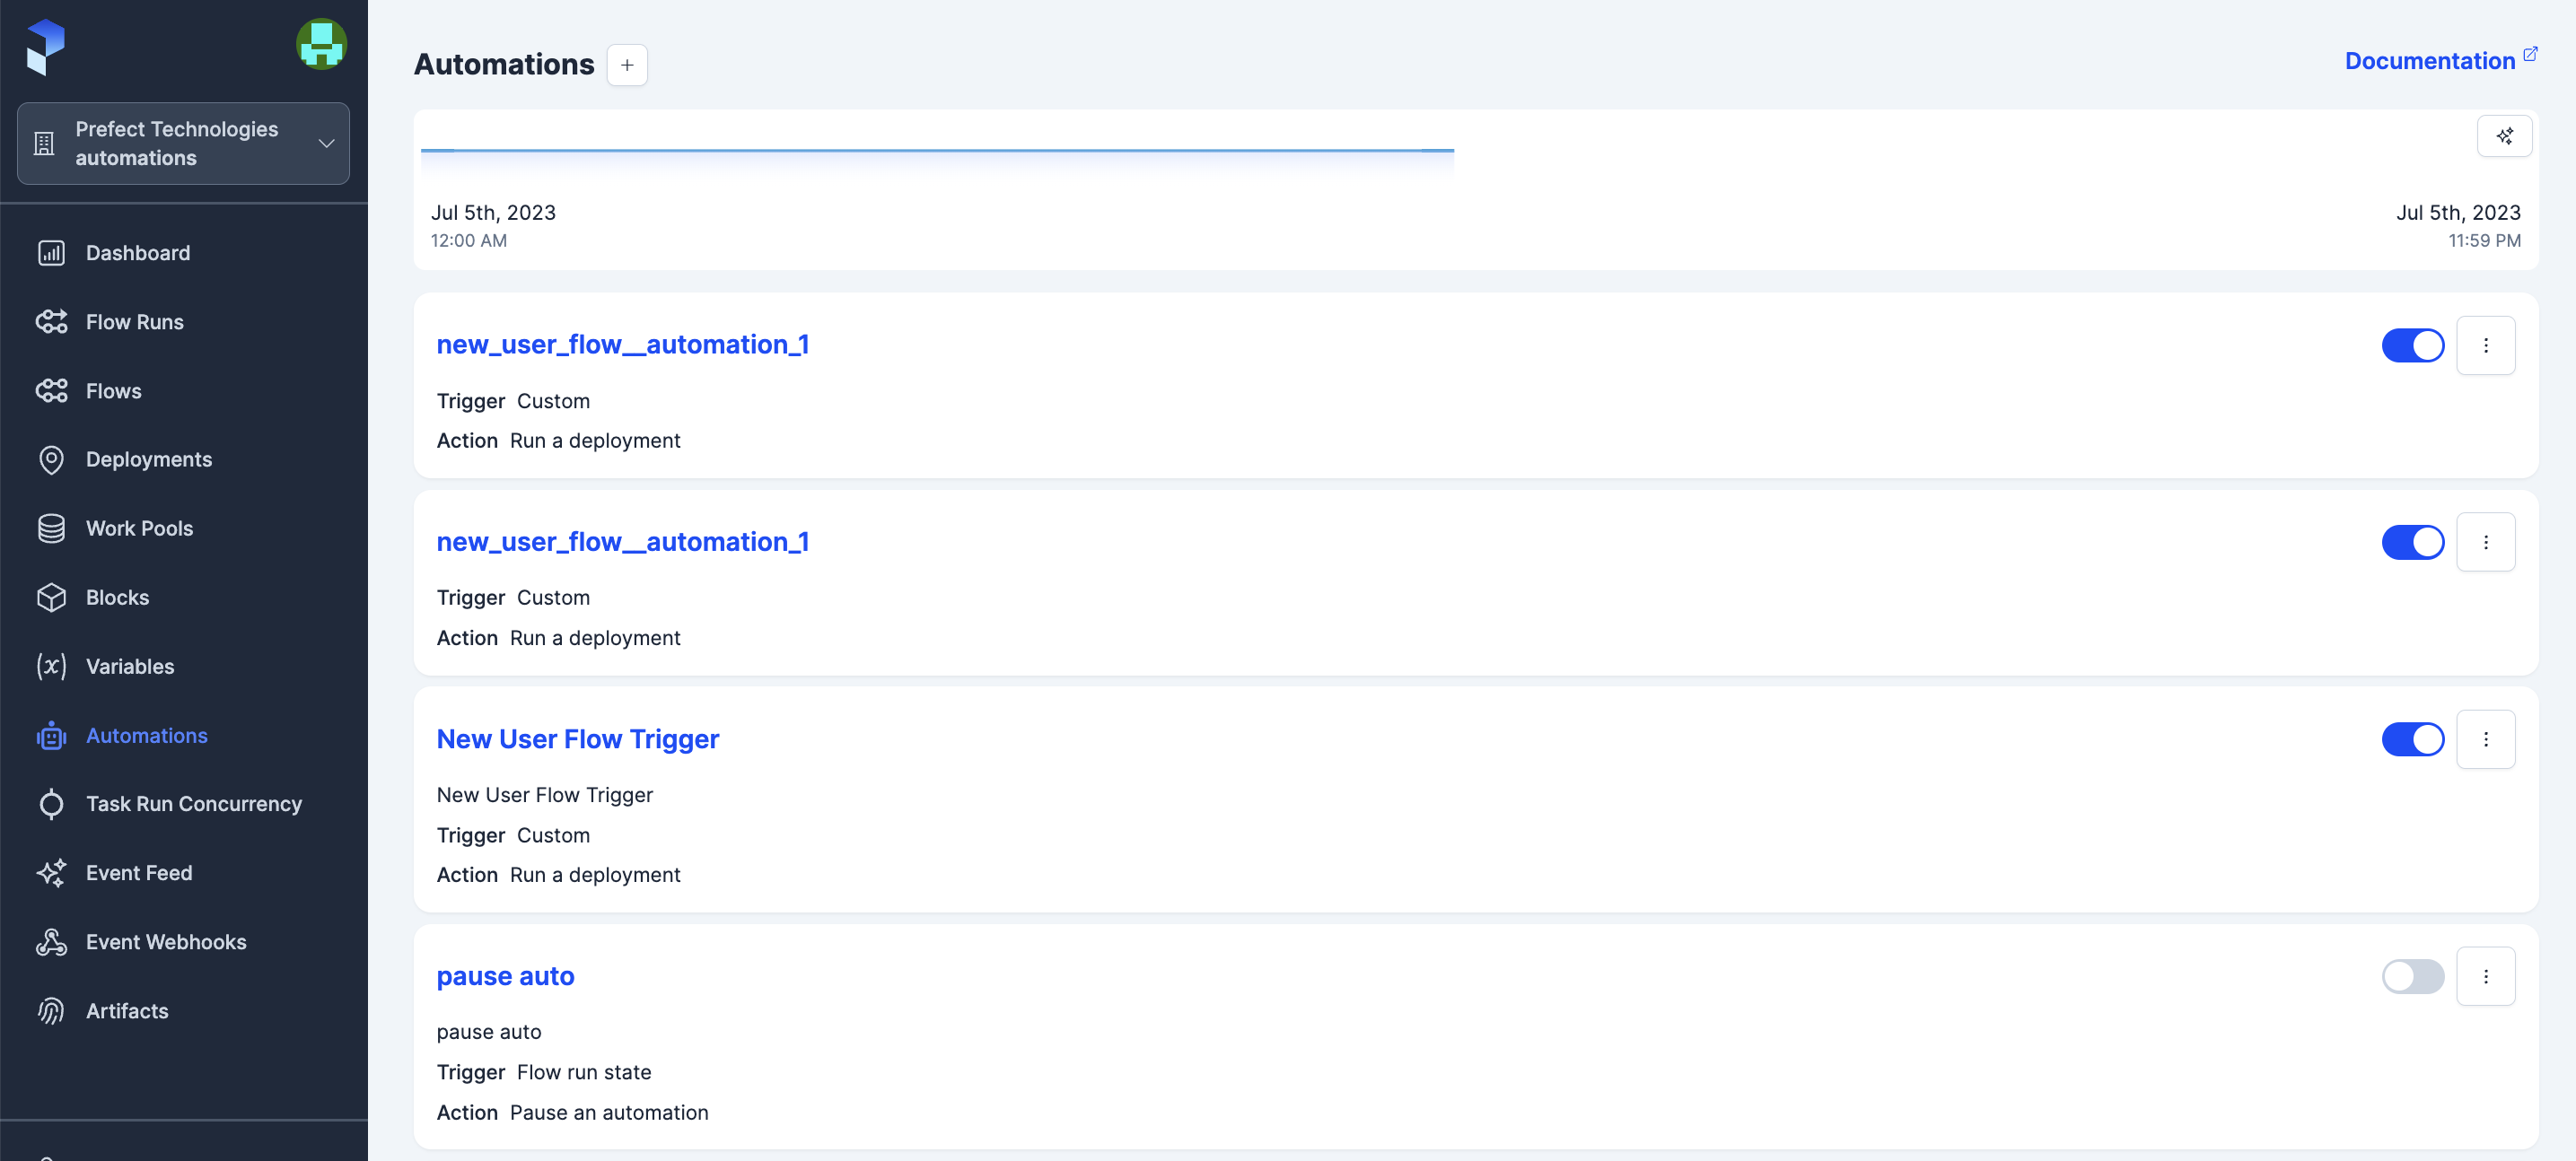
Task: Open options menu for pause auto
Action: pyautogui.click(x=2485, y=976)
